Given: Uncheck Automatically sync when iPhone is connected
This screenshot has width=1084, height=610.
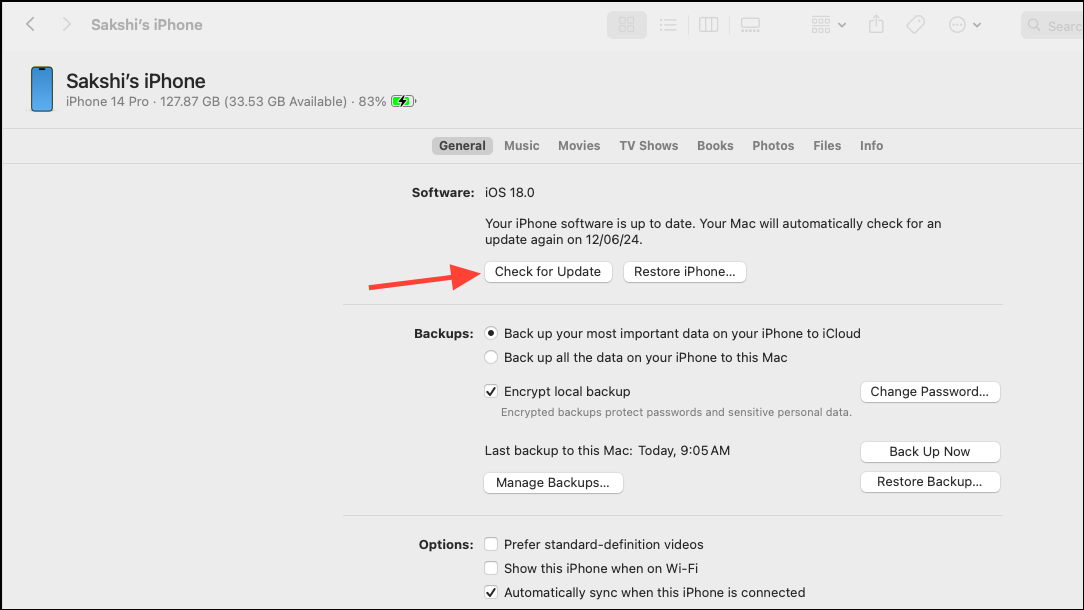Looking at the screenshot, I should (x=491, y=593).
